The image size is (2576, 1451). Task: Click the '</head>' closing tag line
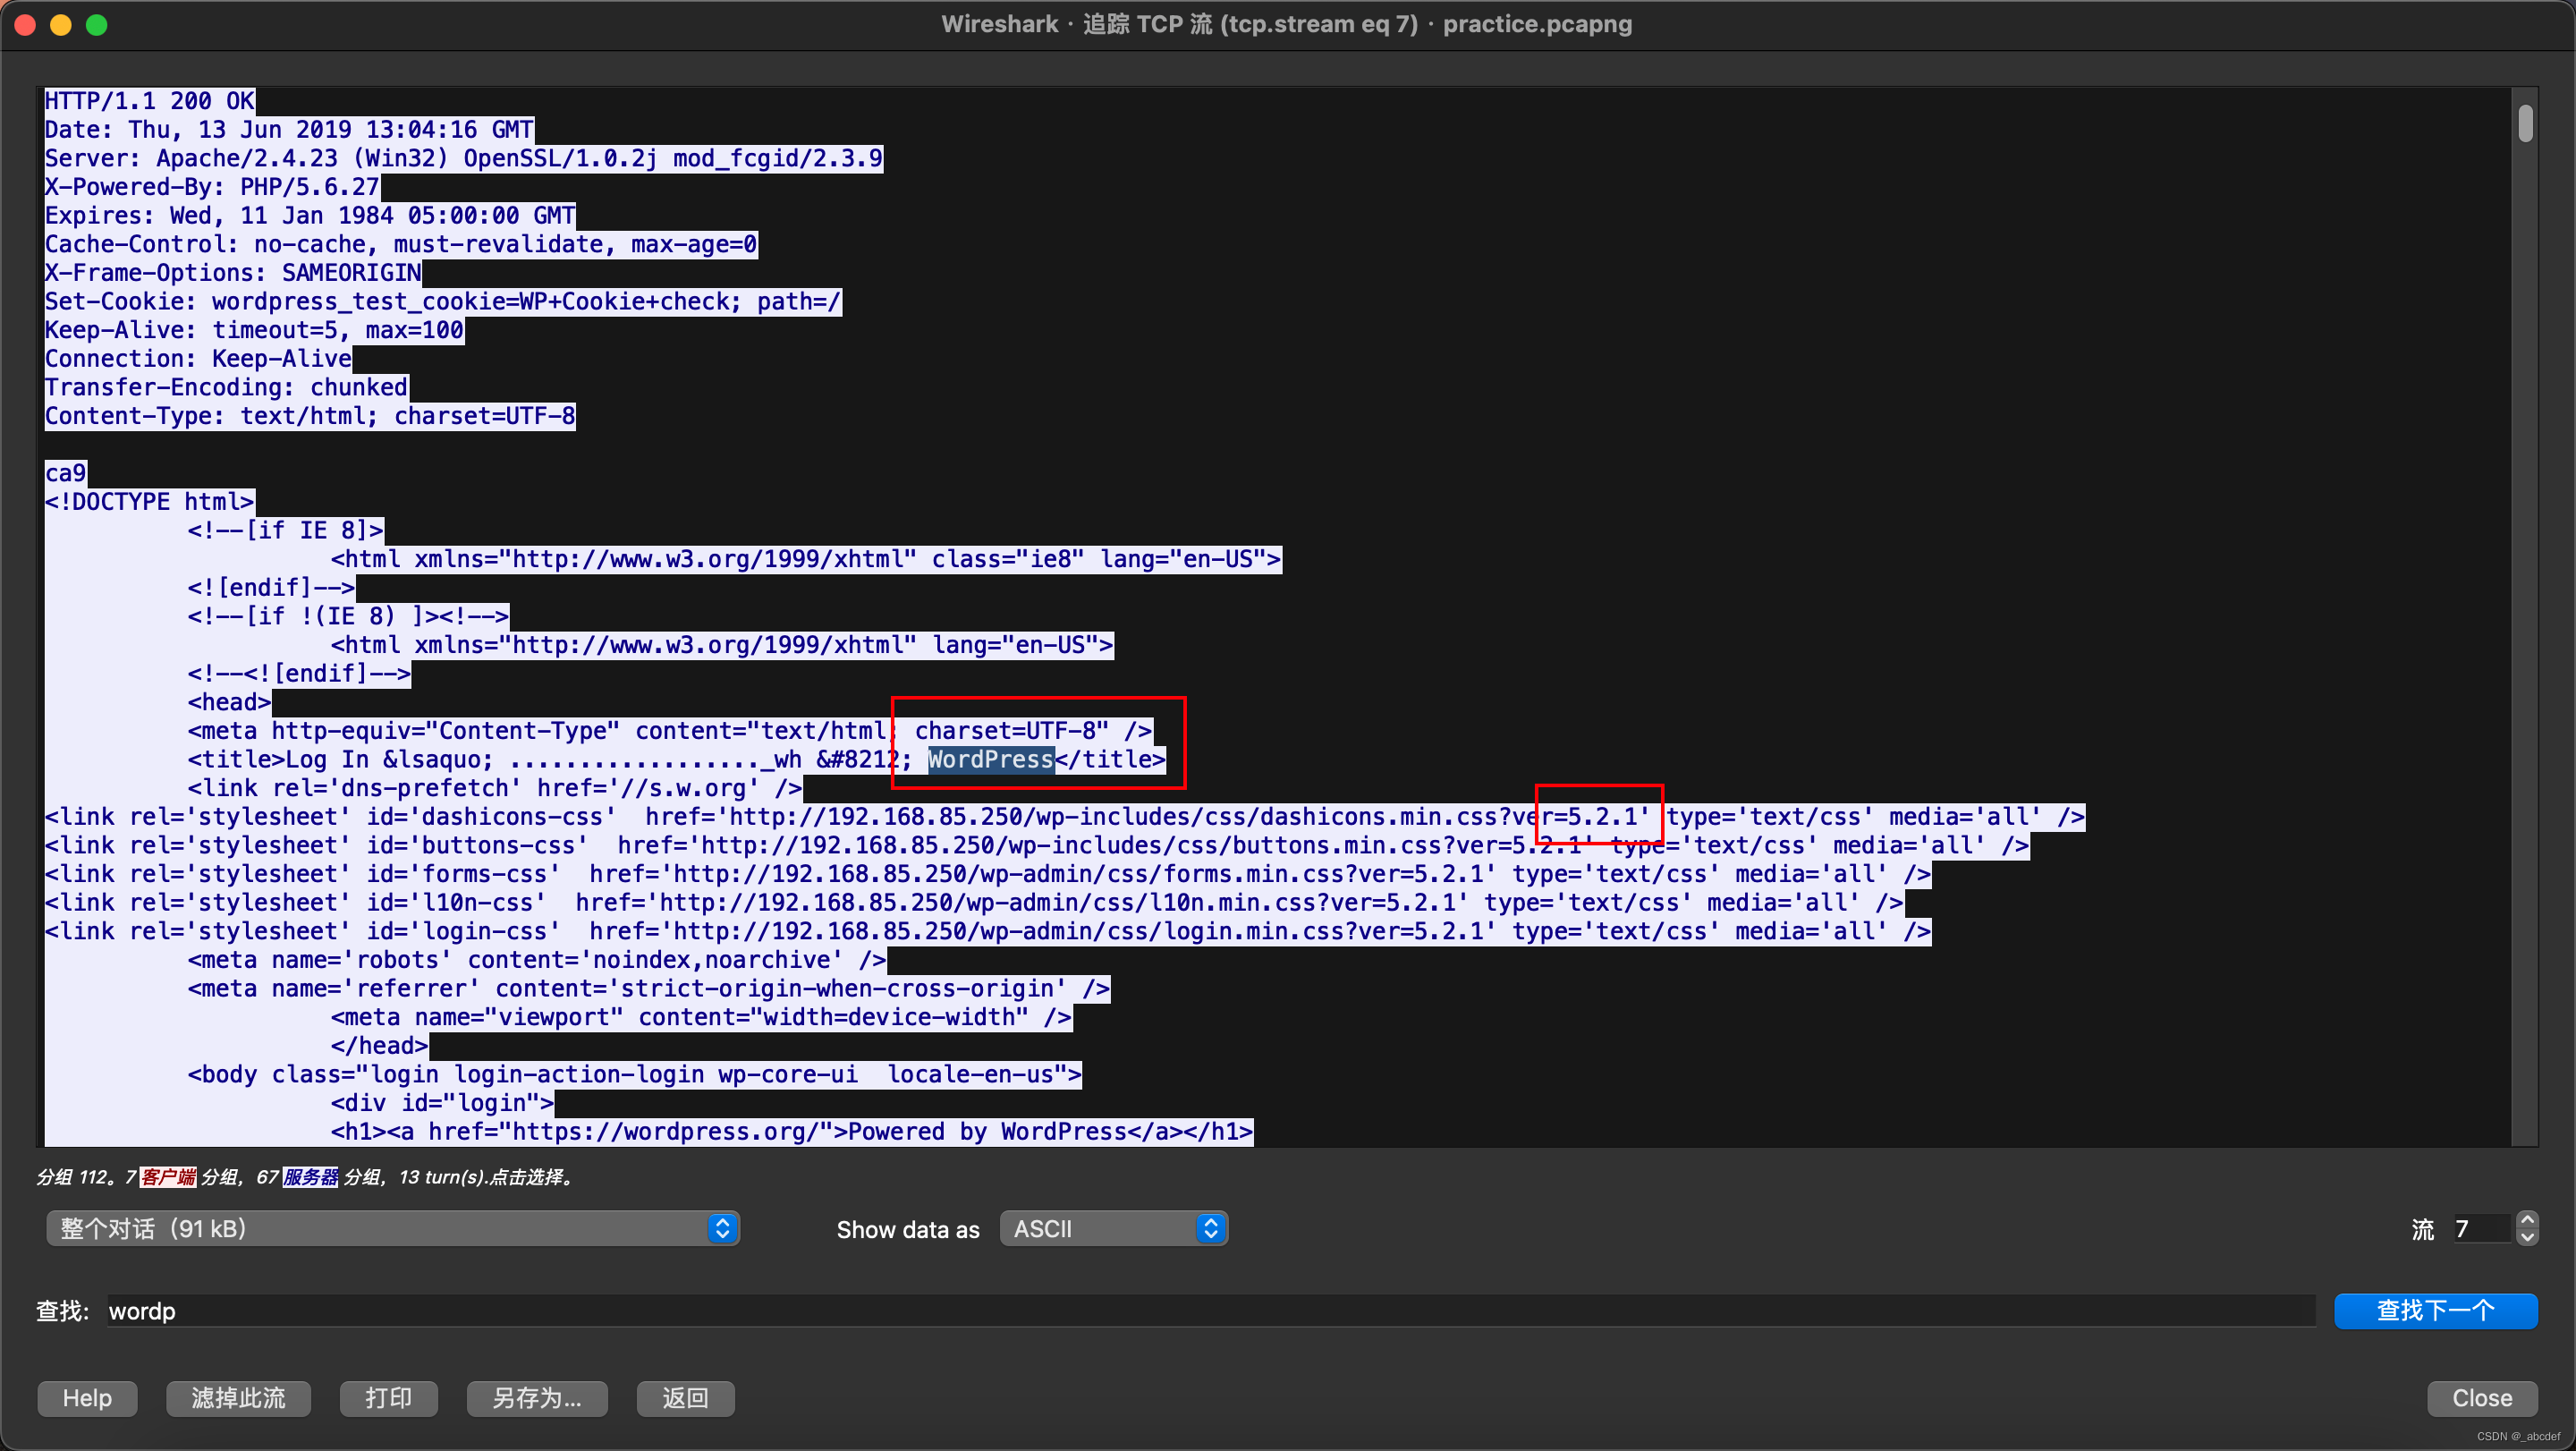pyautogui.click(x=379, y=1047)
